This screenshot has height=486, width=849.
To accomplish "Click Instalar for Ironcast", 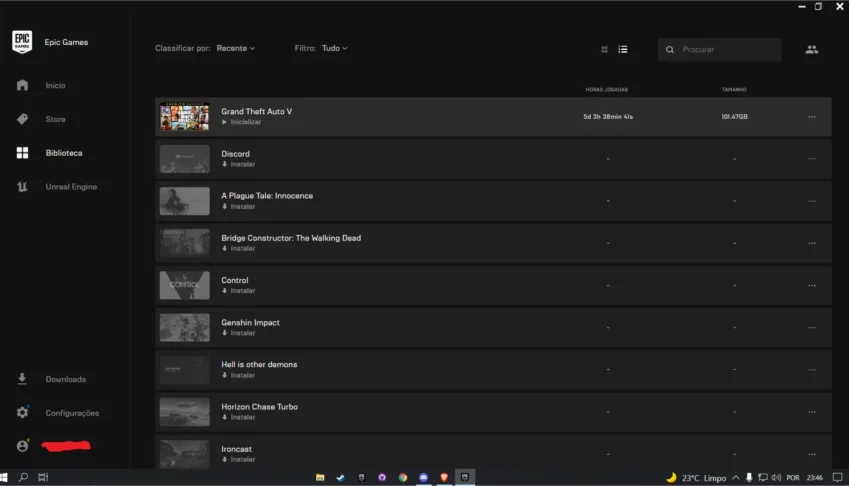I will point(239,459).
